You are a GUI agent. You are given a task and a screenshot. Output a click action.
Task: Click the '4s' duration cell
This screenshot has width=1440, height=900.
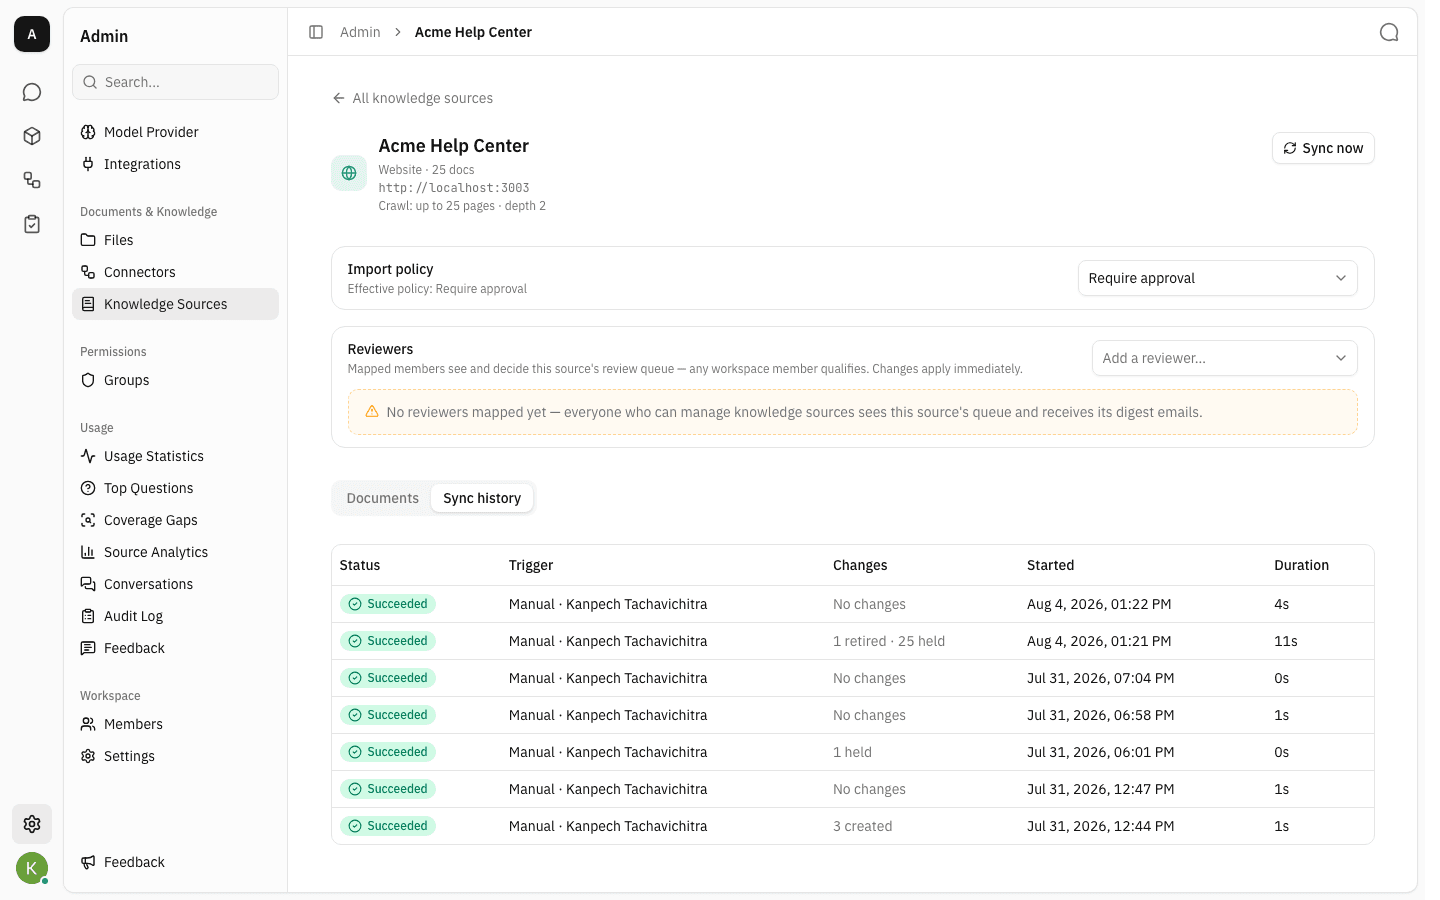pos(1282,604)
